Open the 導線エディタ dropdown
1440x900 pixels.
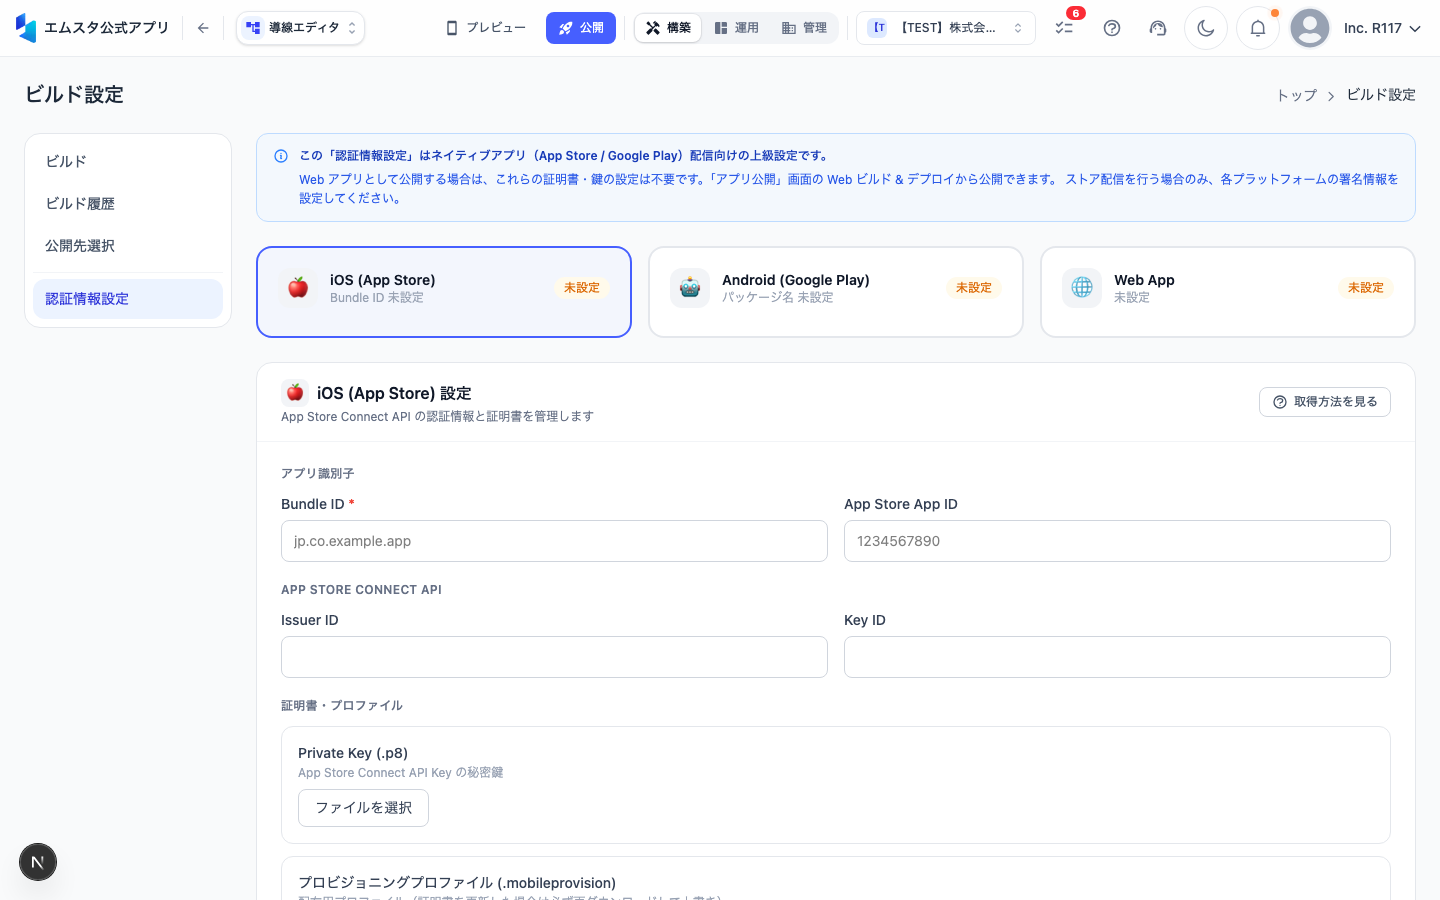click(x=301, y=28)
